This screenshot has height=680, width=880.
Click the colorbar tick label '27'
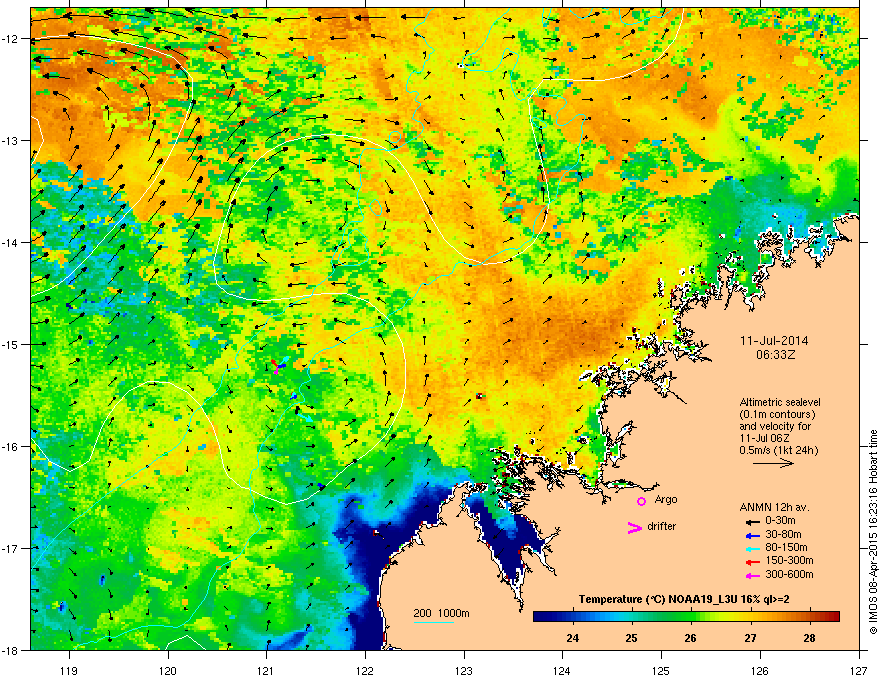pyautogui.click(x=750, y=638)
